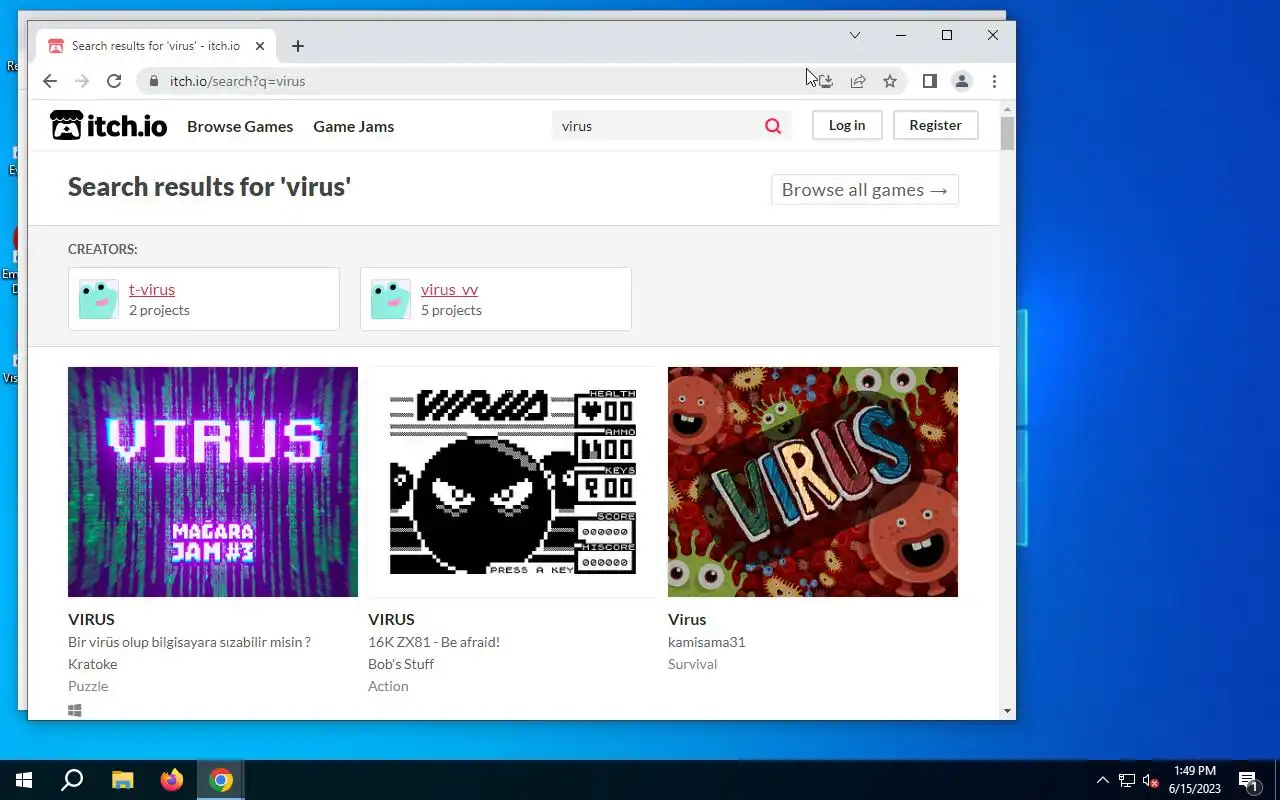Viewport: 1280px width, 800px height.
Task: Click Kratoke author name
Action: (93, 664)
